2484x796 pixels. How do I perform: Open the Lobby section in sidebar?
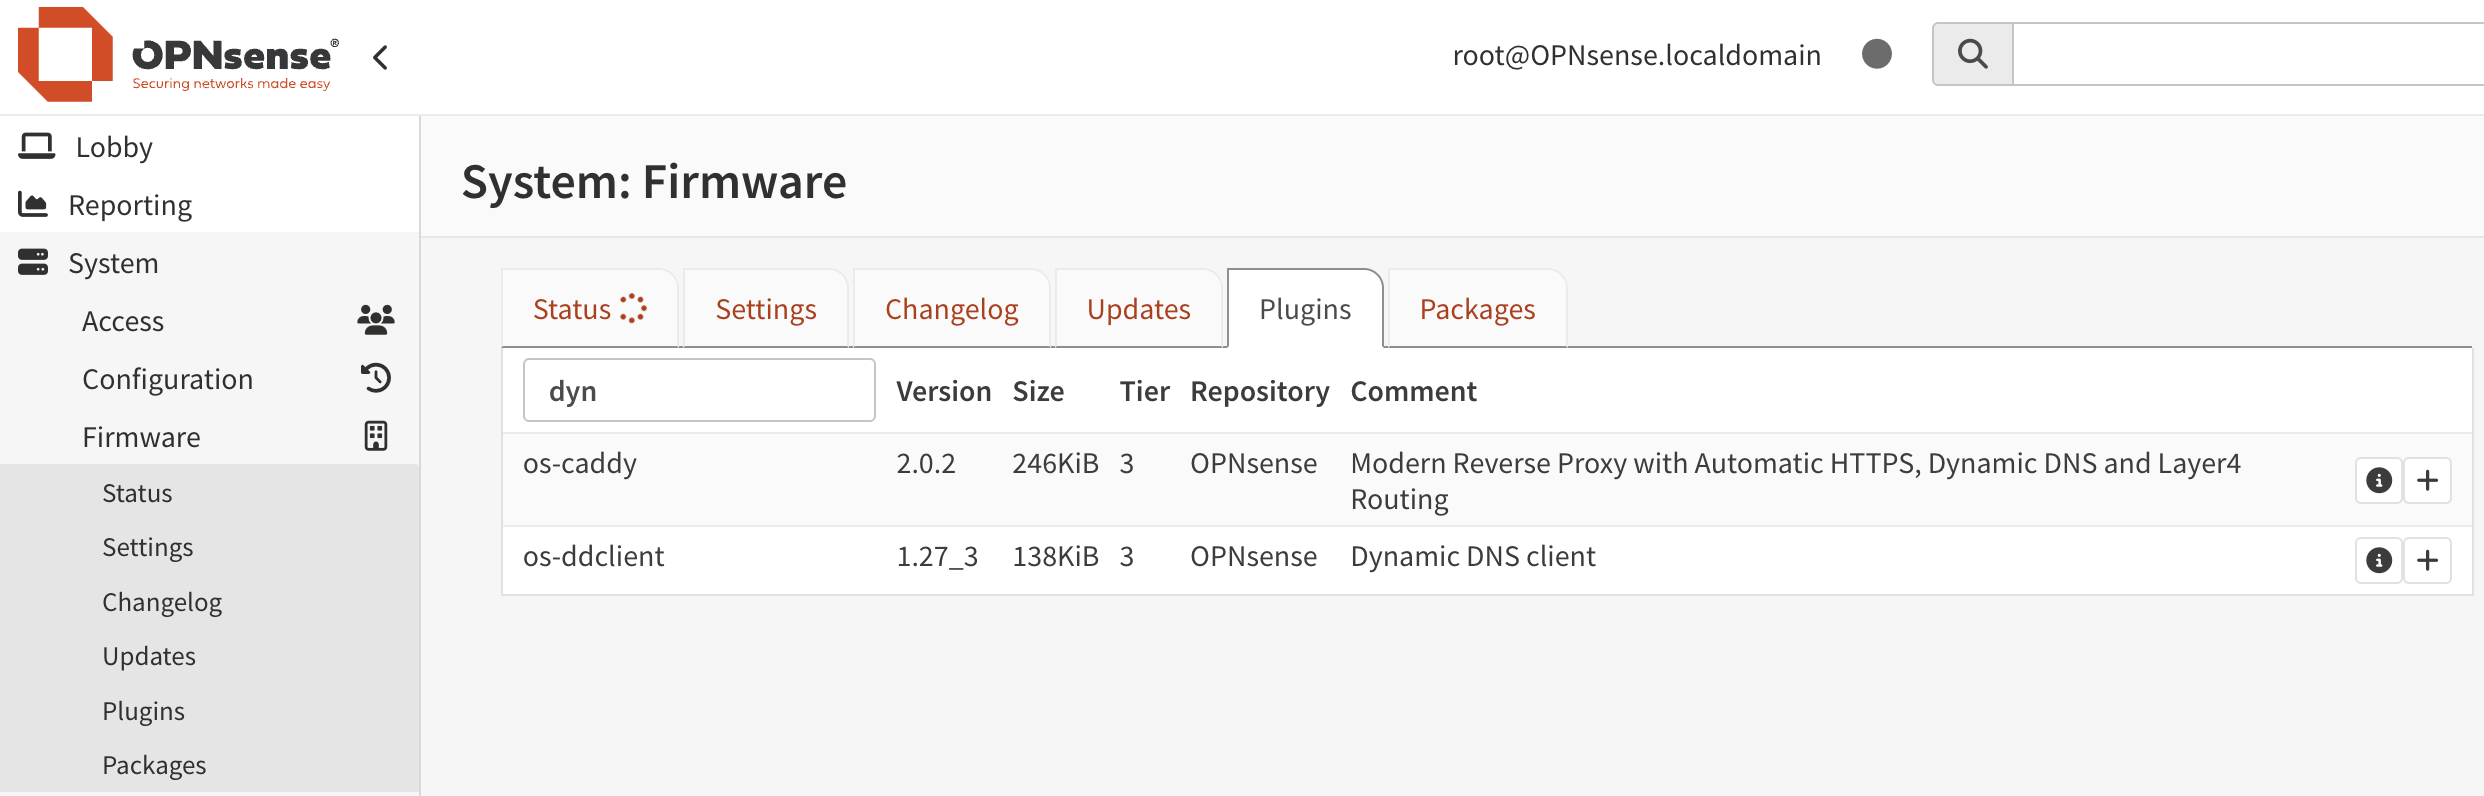[114, 147]
